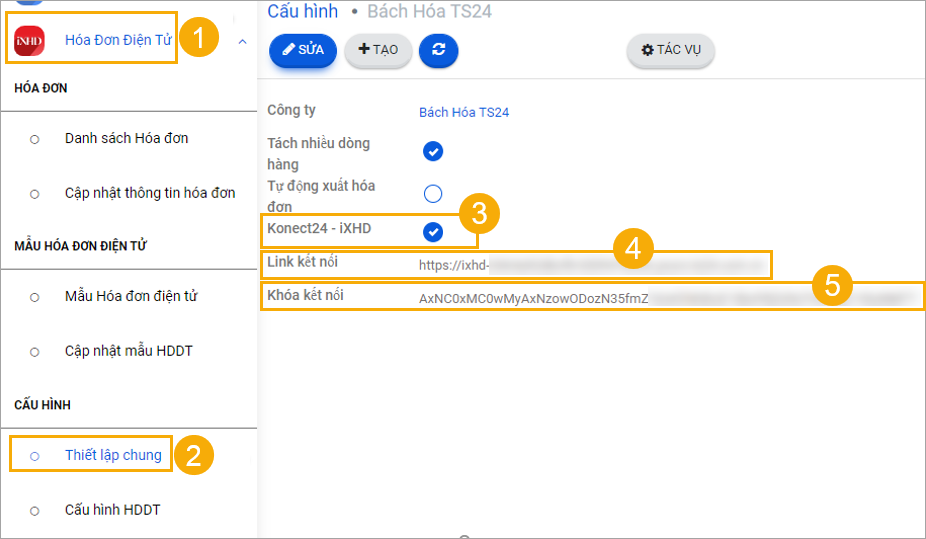Click the Konect24 - iXHD label
The width and height of the screenshot is (926, 539).
319,228
